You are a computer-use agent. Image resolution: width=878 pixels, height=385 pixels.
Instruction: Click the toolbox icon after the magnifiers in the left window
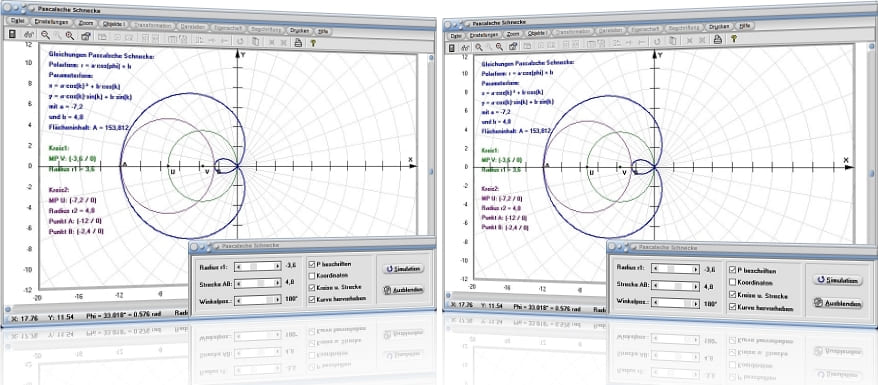(86, 36)
